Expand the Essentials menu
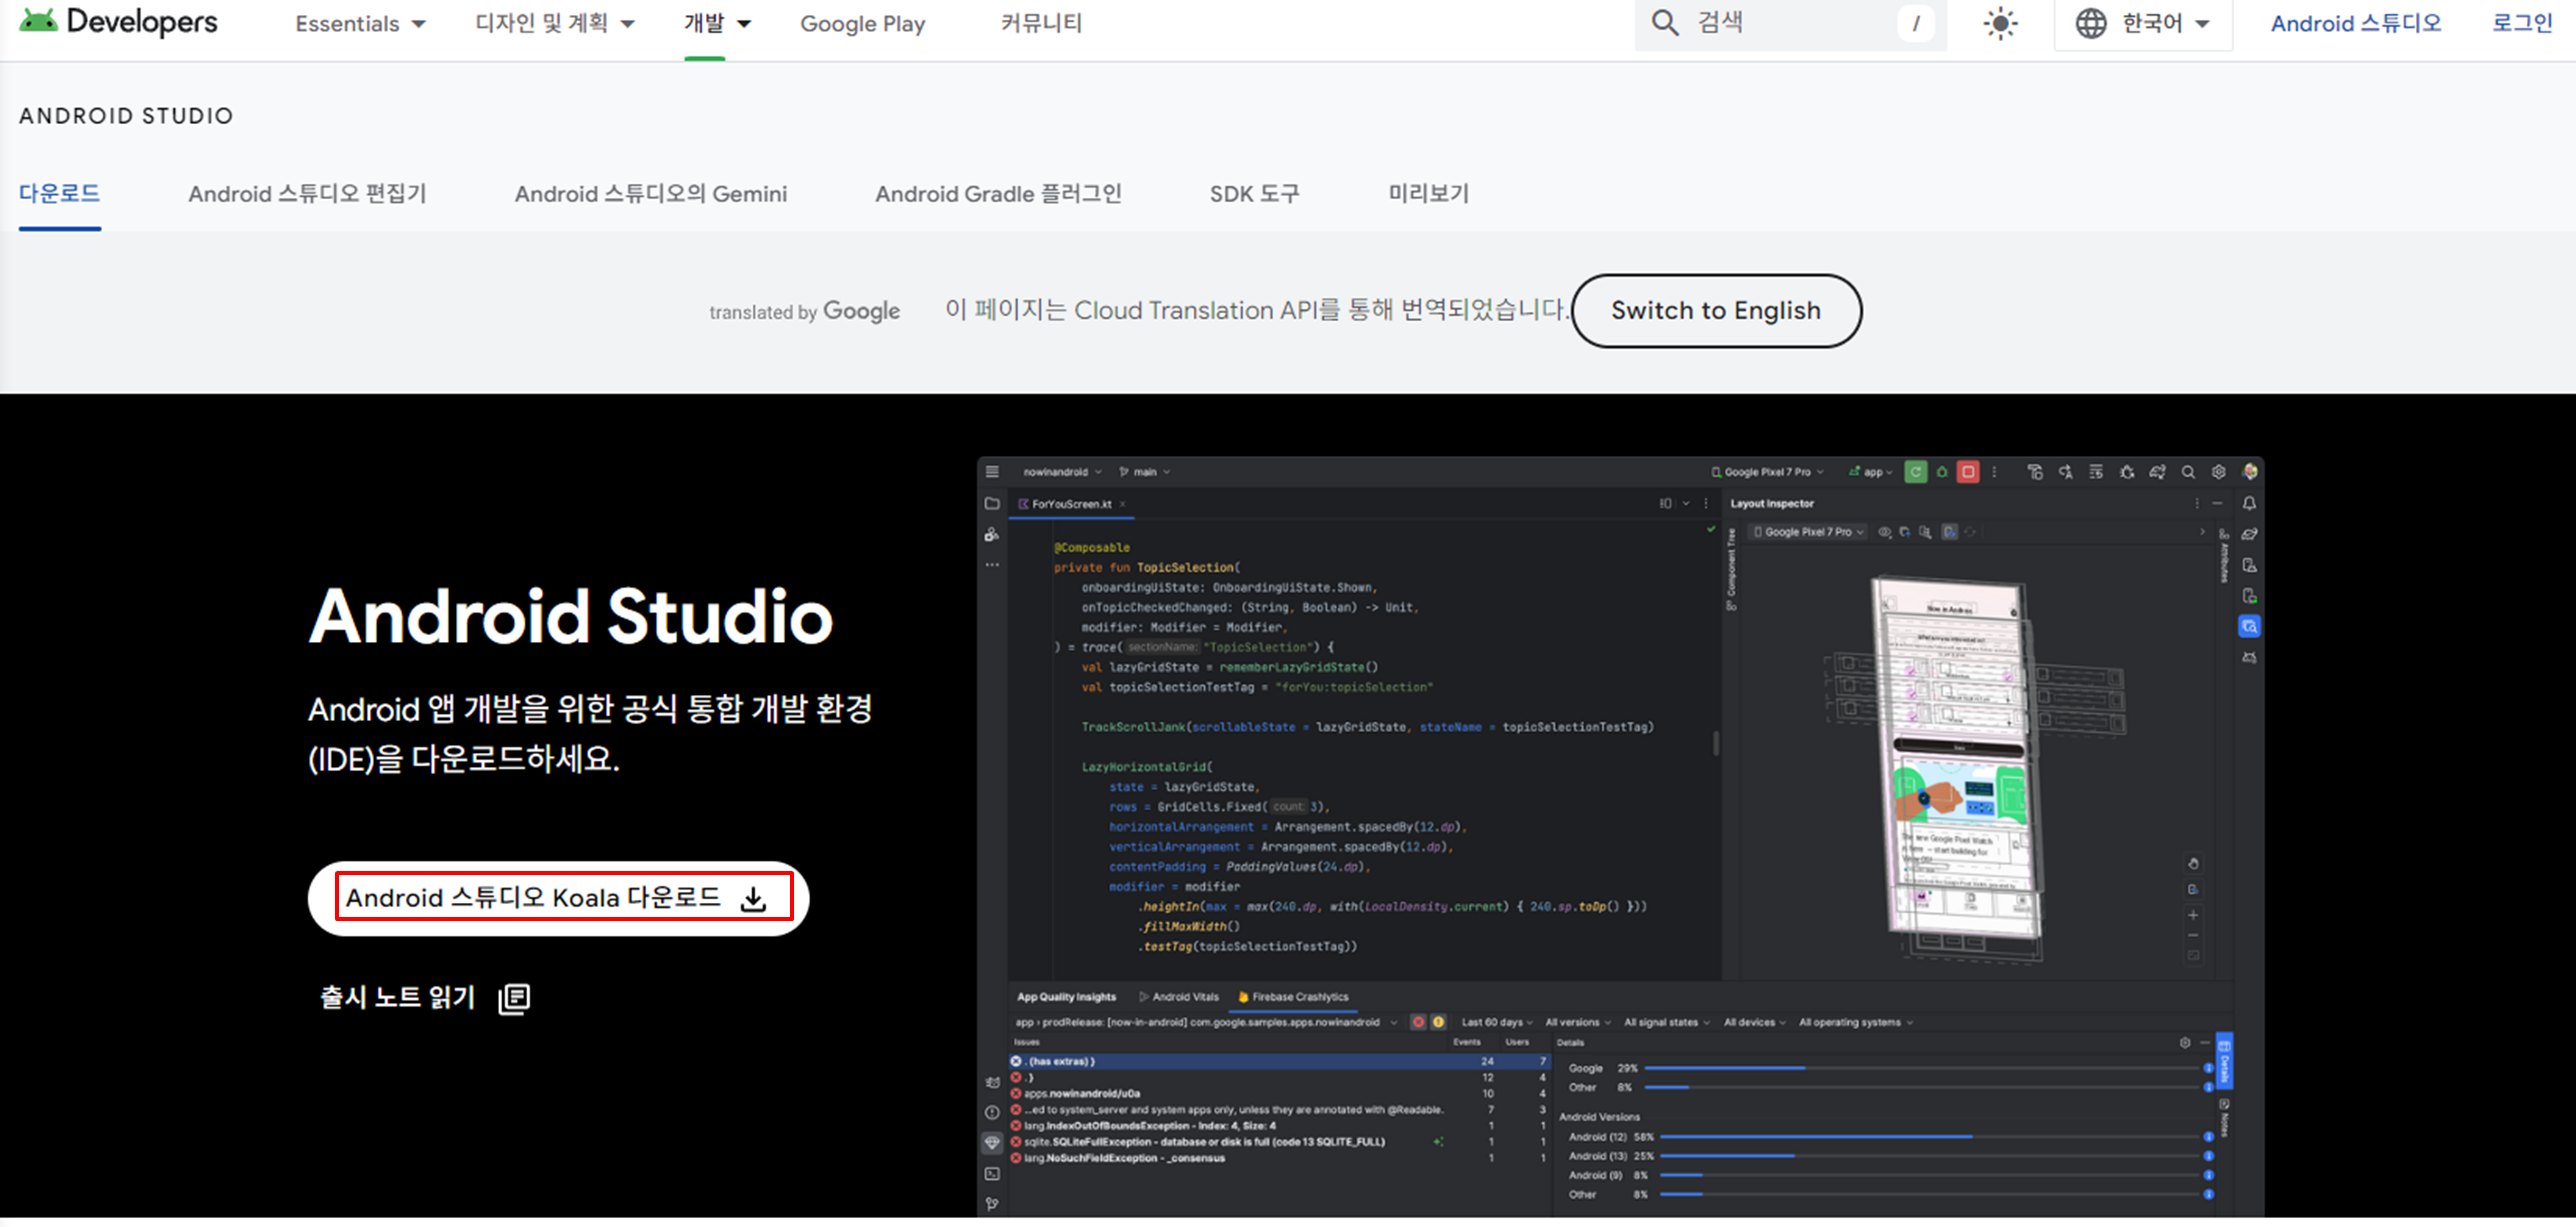Screen dimensions: 2576x1227 pyautogui.click(x=360, y=23)
